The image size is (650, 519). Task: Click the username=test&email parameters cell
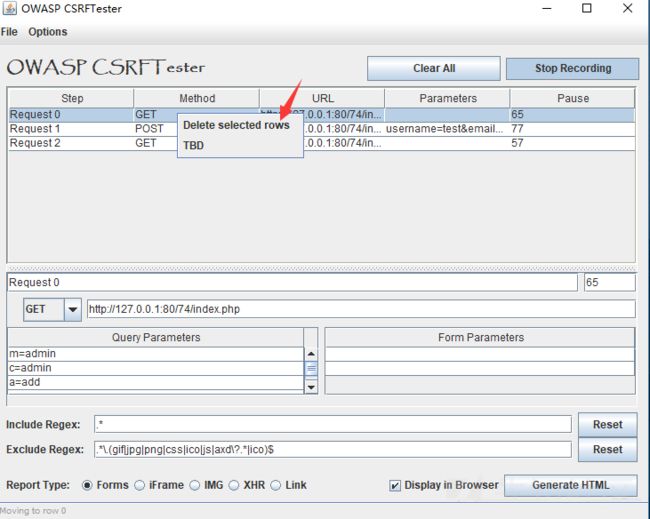coord(447,129)
